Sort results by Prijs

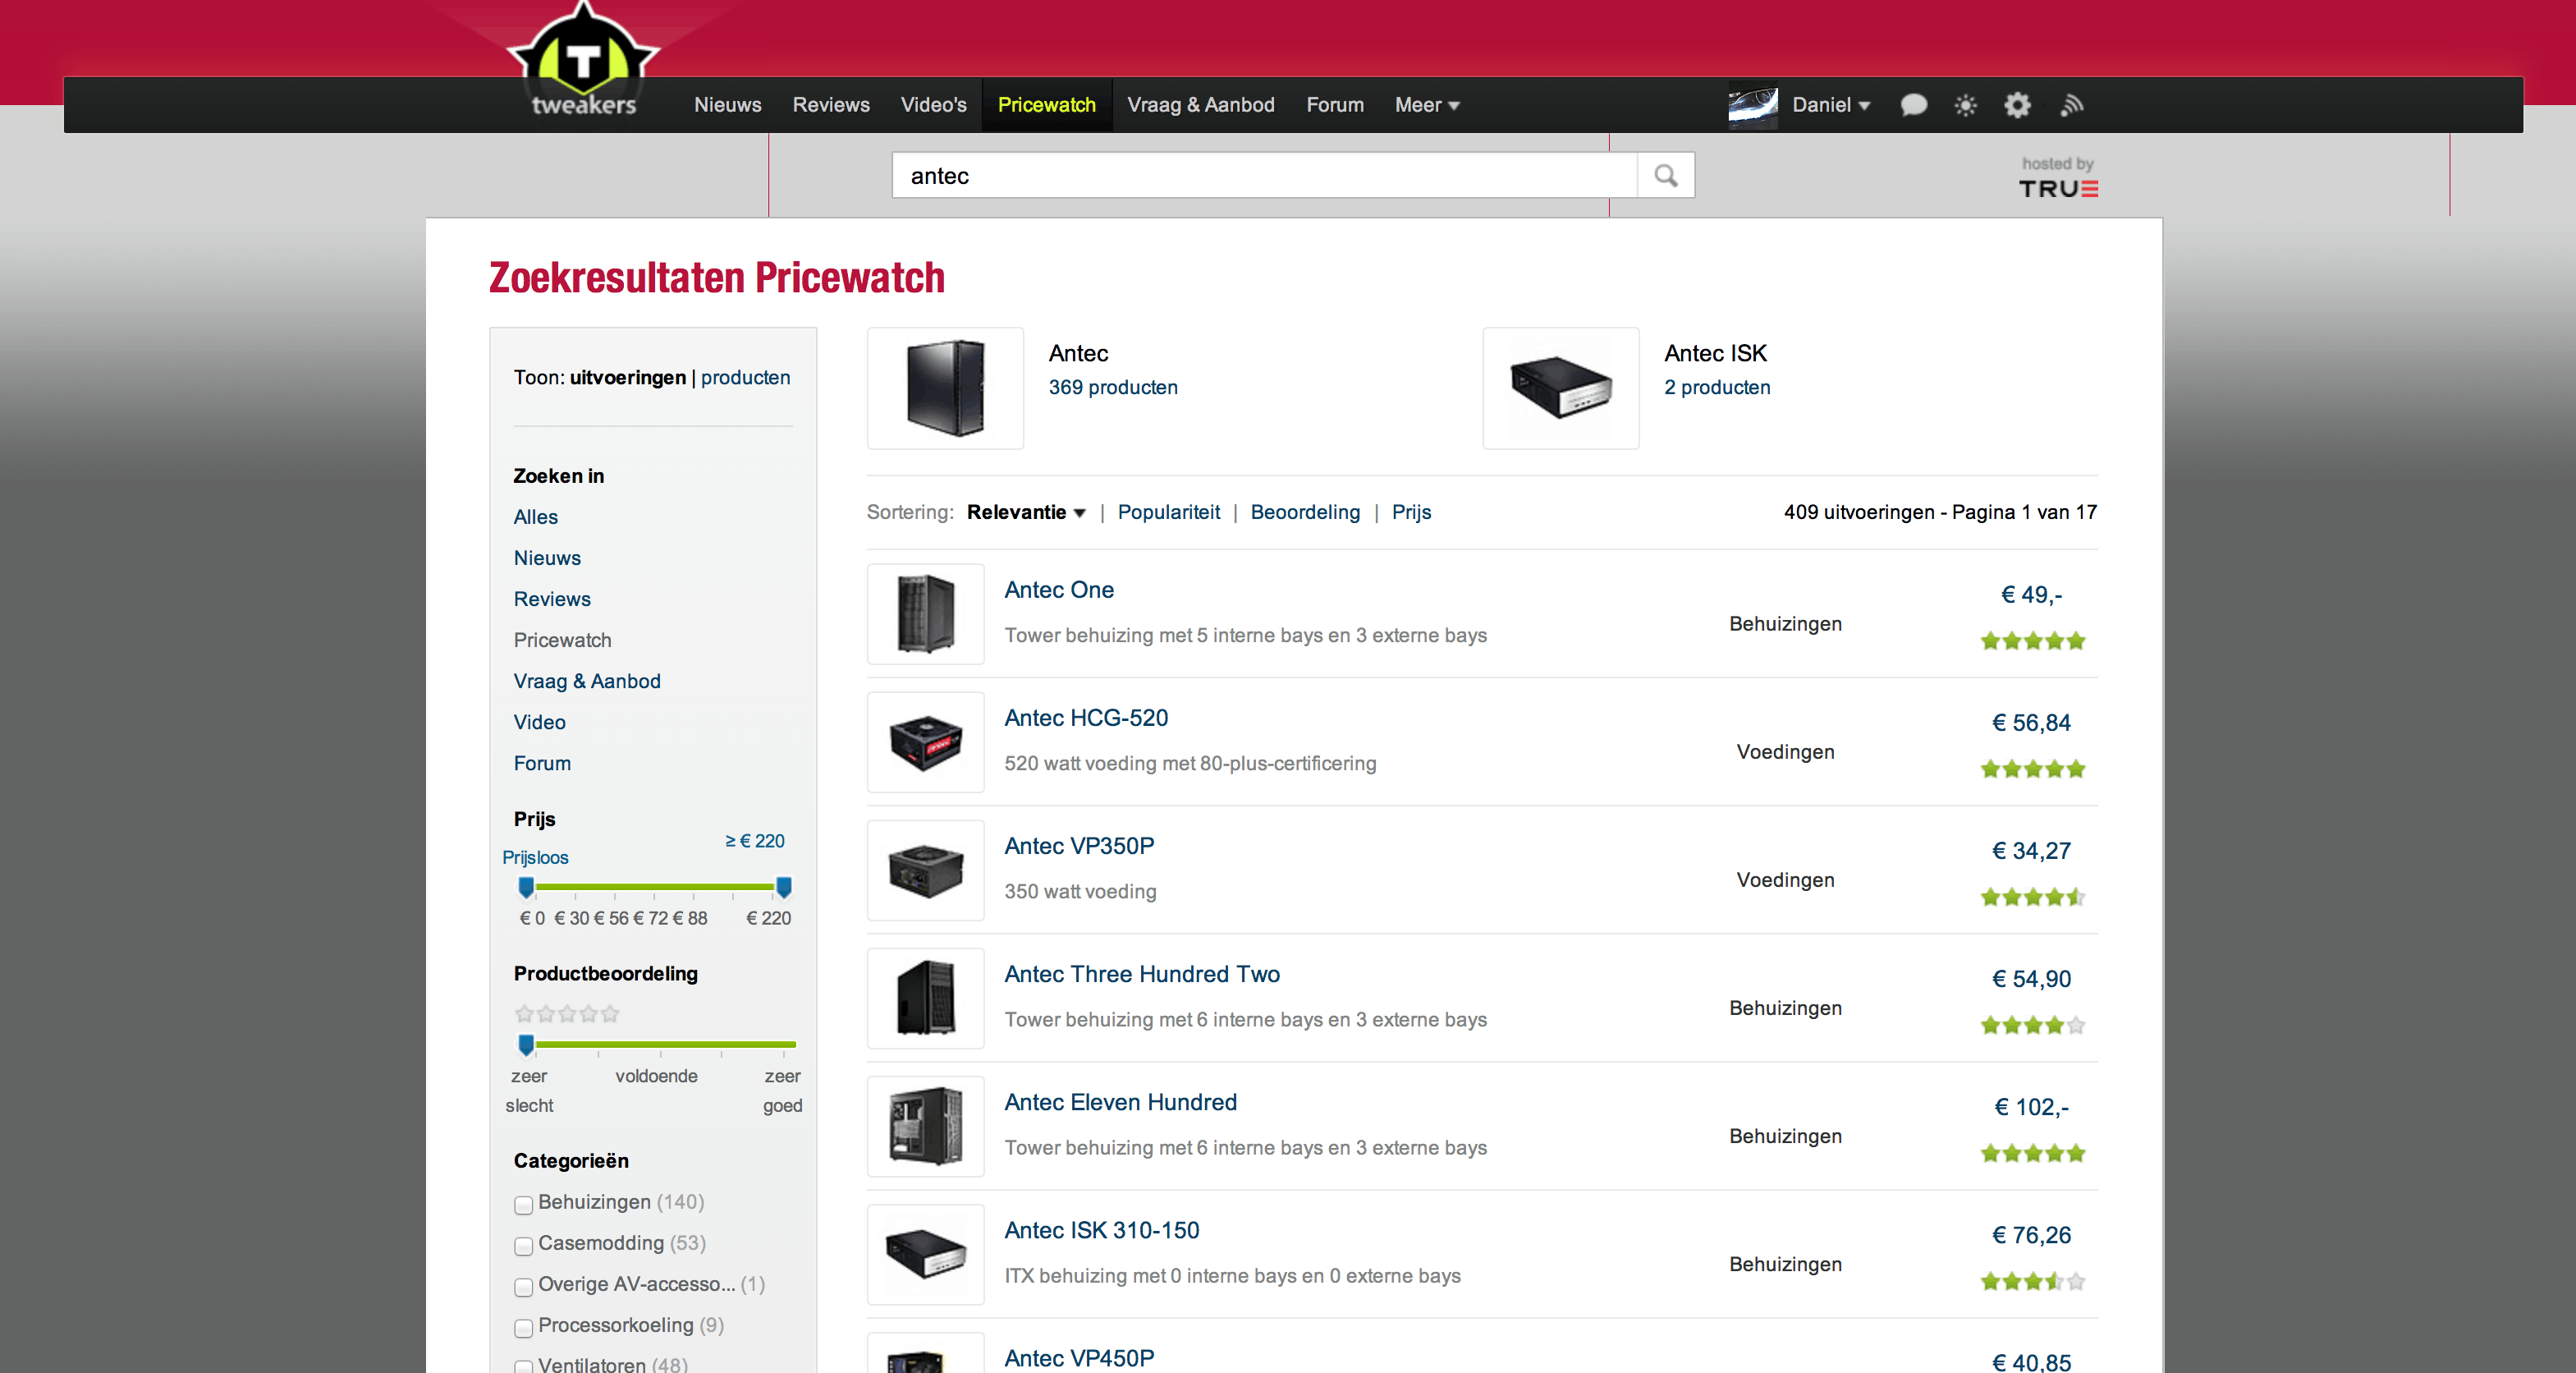pos(1411,512)
